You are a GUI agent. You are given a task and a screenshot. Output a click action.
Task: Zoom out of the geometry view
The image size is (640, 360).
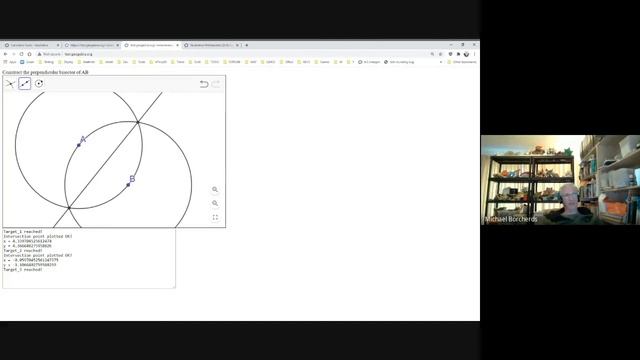[215, 203]
